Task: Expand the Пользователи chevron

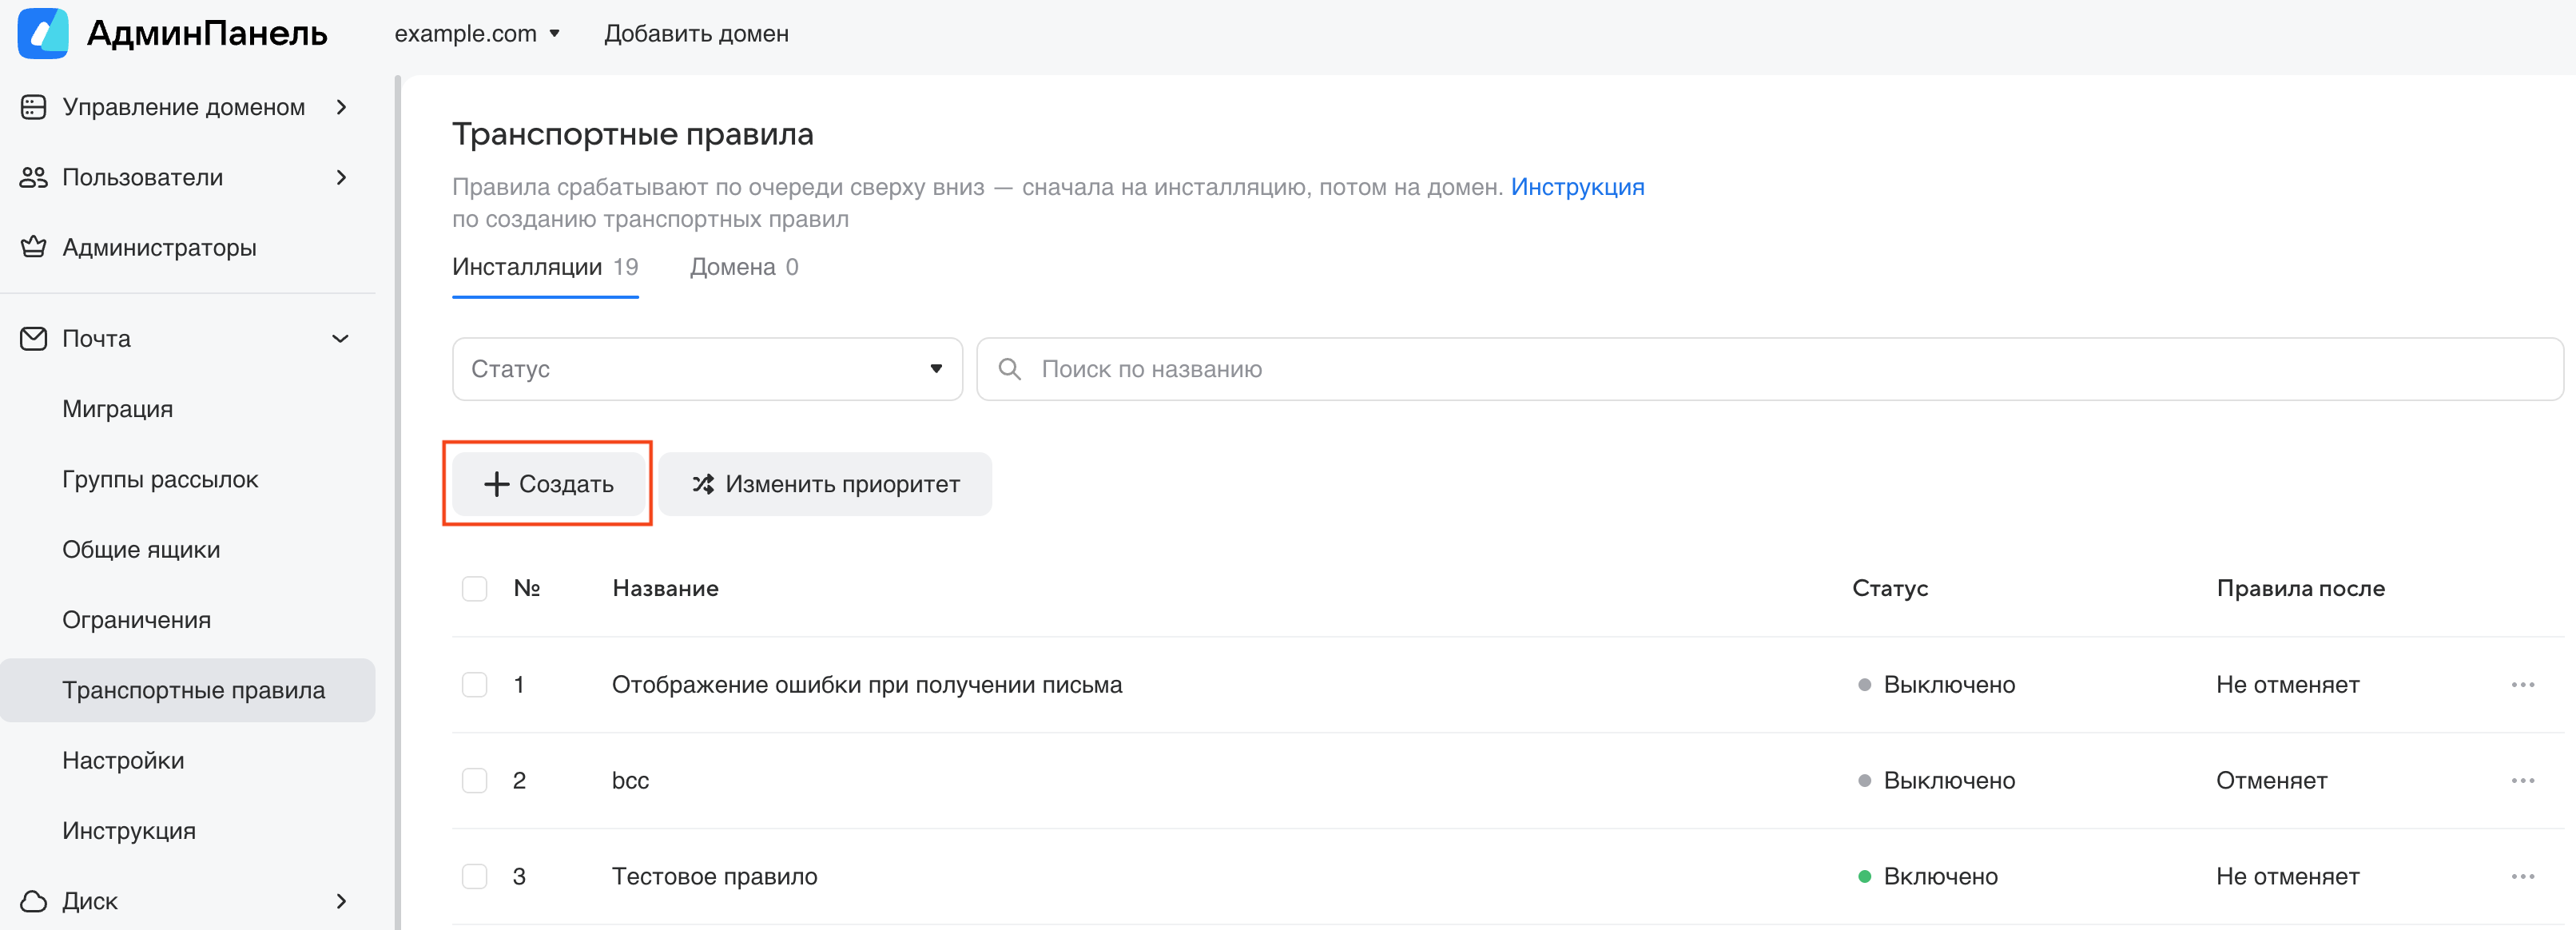Action: (341, 177)
